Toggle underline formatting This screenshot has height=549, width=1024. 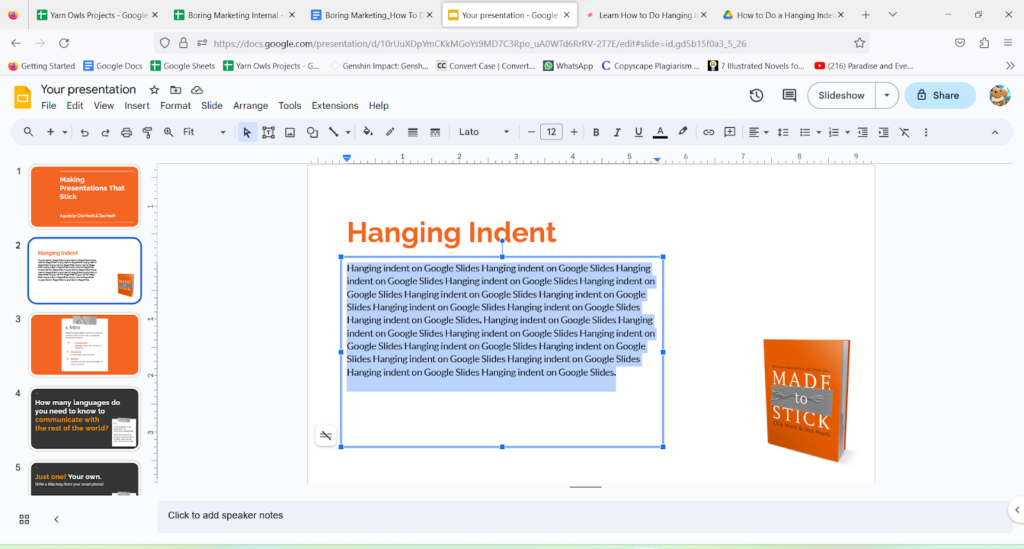[x=638, y=132]
